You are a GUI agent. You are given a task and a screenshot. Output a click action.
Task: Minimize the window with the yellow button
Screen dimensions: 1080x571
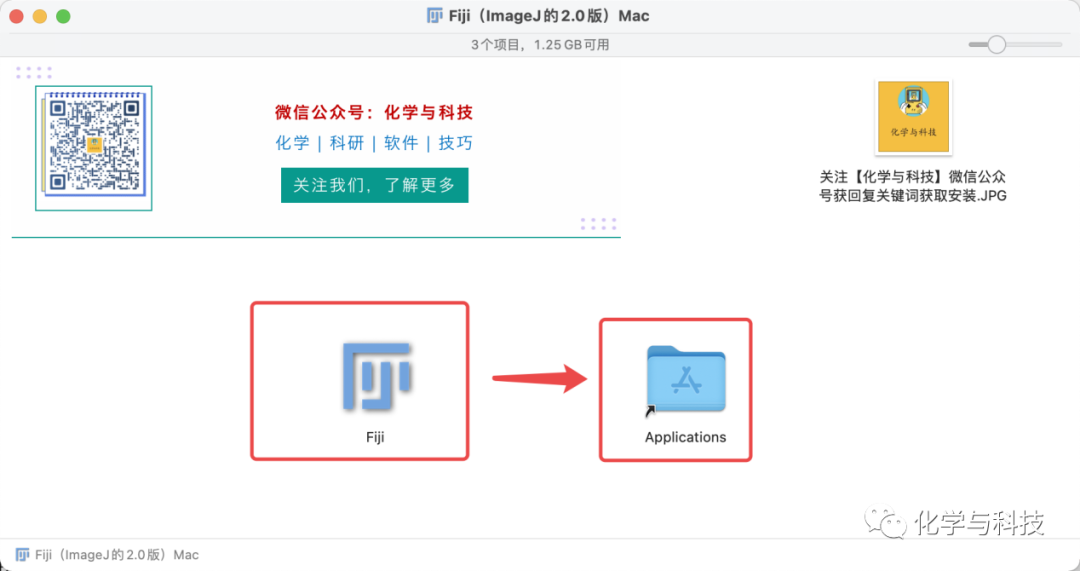click(x=40, y=17)
